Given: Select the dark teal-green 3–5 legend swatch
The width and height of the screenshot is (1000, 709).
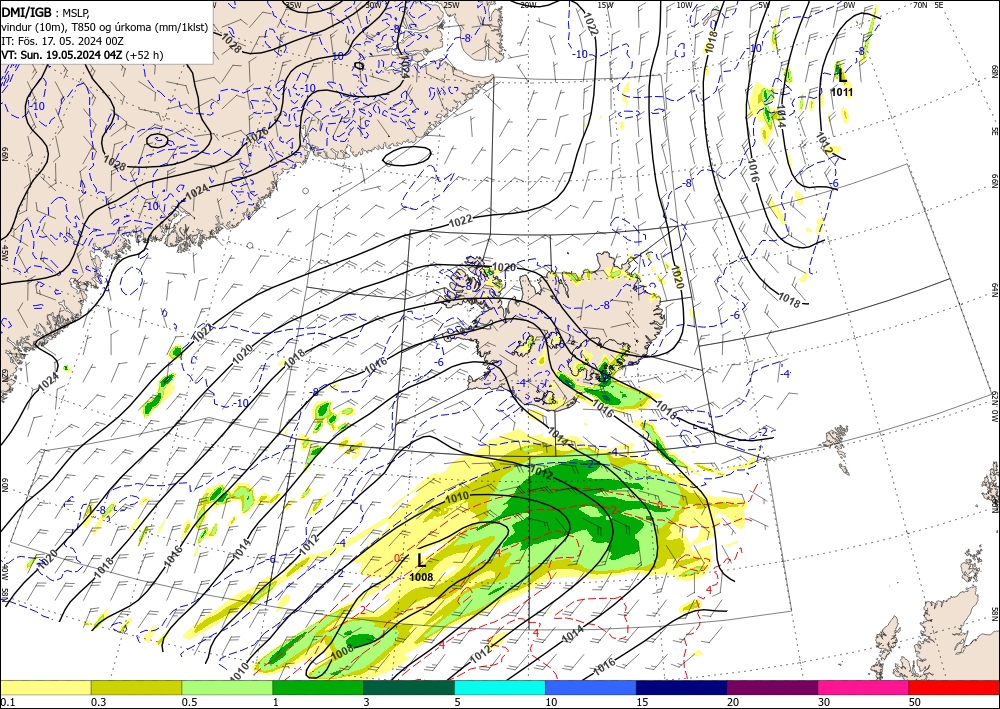Looking at the screenshot, I should [409, 687].
